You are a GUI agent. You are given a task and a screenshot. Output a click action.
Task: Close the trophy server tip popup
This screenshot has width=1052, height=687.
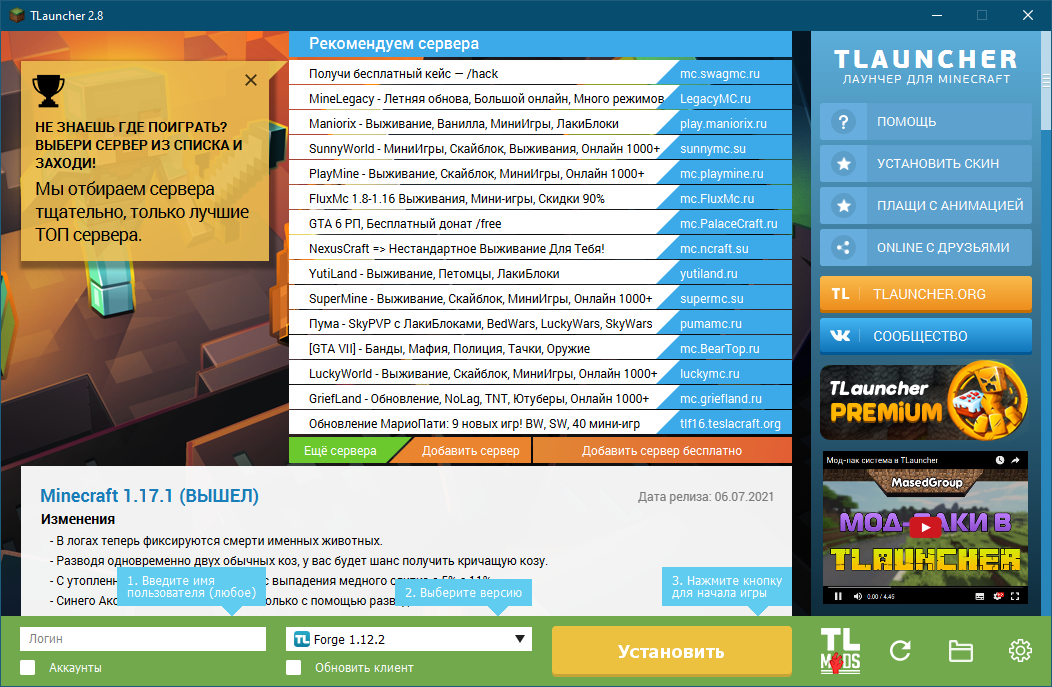pyautogui.click(x=251, y=80)
